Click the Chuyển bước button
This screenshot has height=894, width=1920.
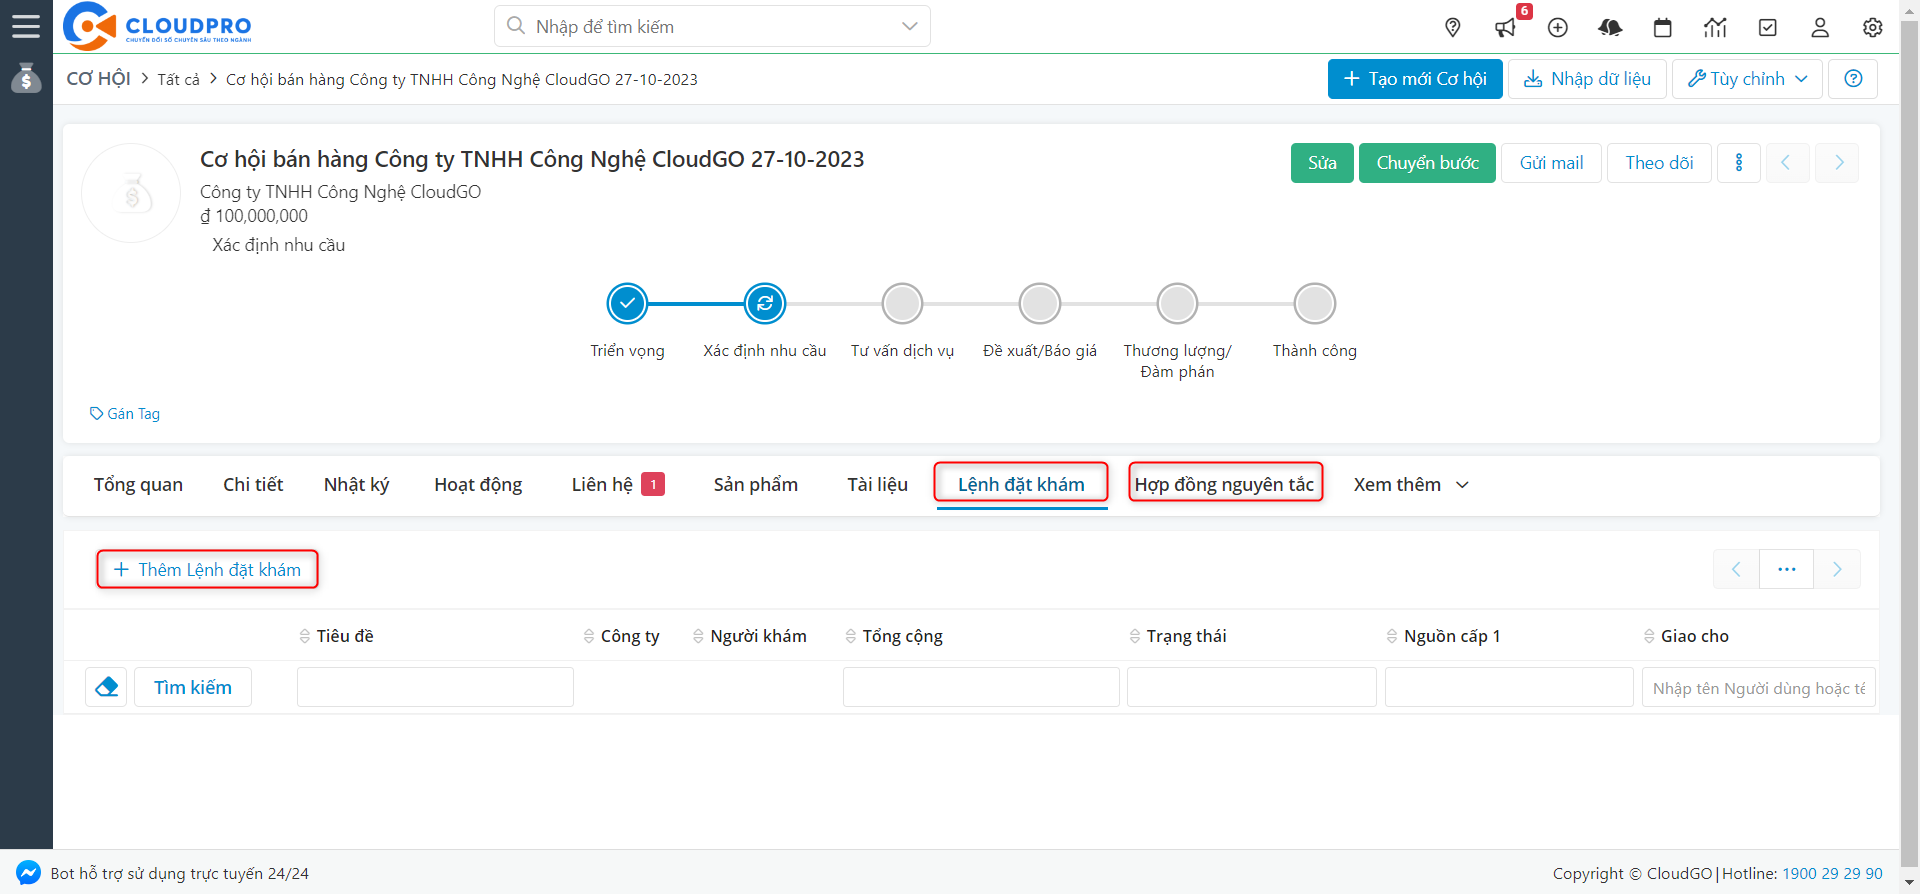(x=1427, y=163)
